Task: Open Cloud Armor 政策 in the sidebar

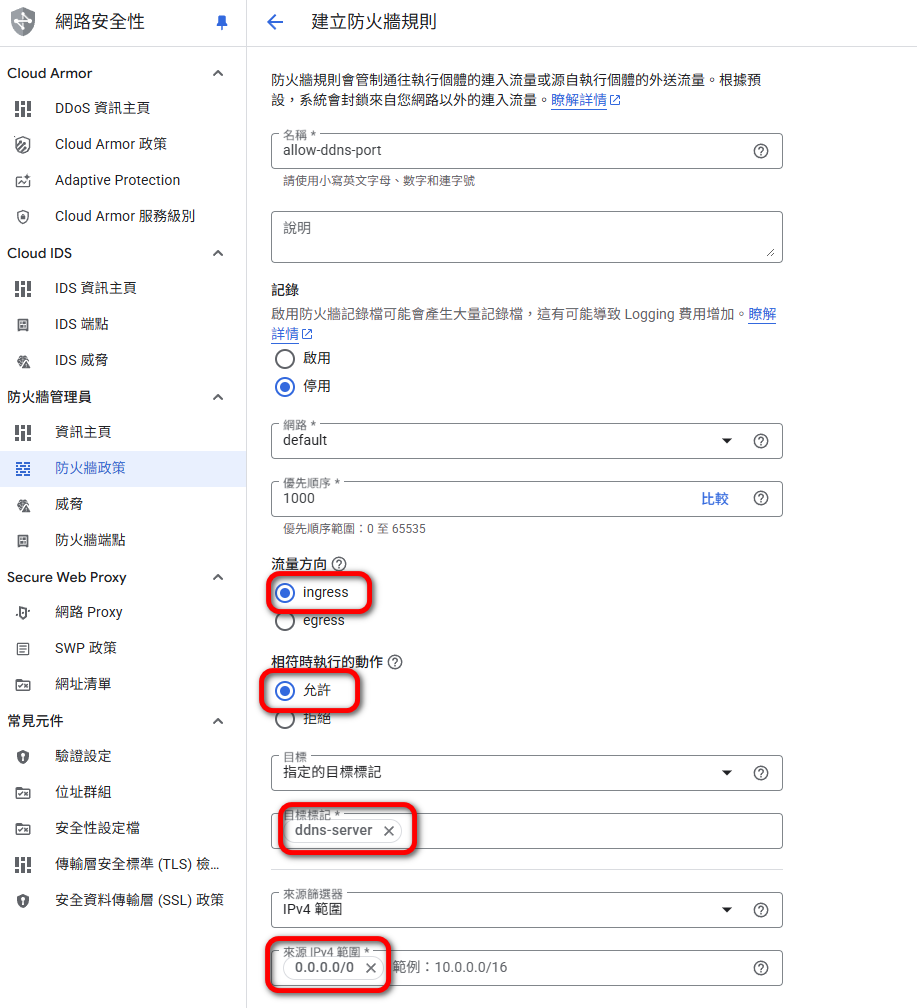Action: 110,144
